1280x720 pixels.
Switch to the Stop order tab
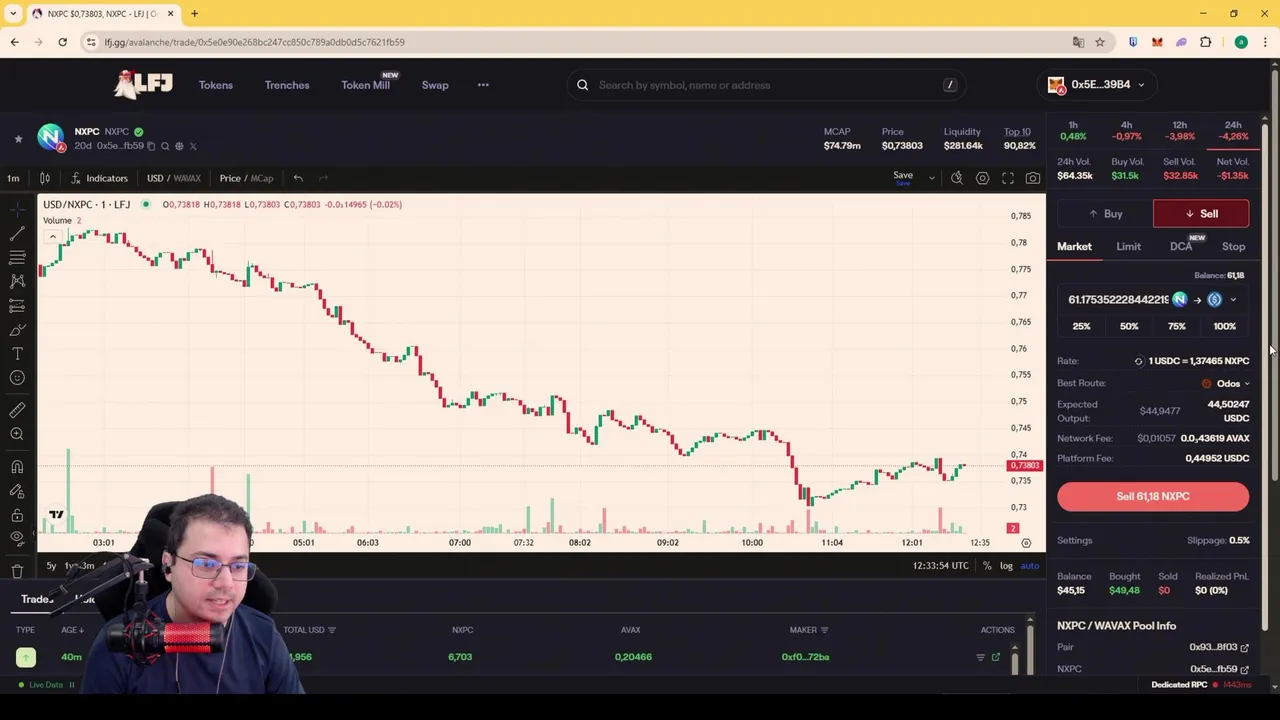(x=1233, y=247)
